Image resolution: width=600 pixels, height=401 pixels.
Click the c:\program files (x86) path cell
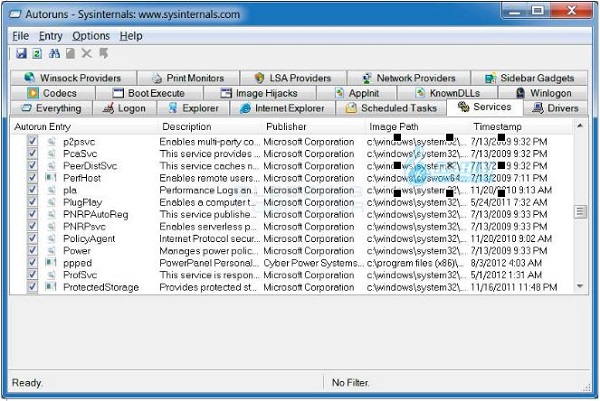pos(416,262)
